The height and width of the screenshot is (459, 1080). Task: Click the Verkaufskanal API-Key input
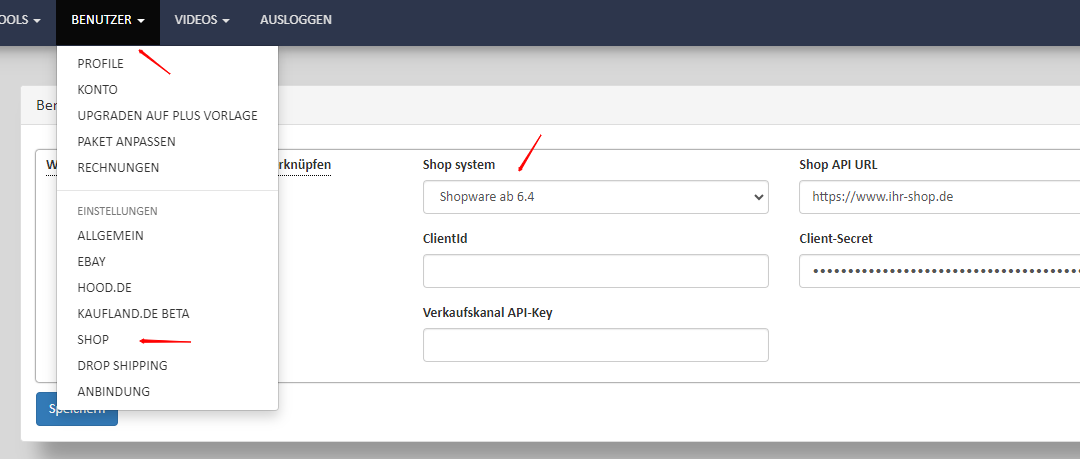point(595,345)
